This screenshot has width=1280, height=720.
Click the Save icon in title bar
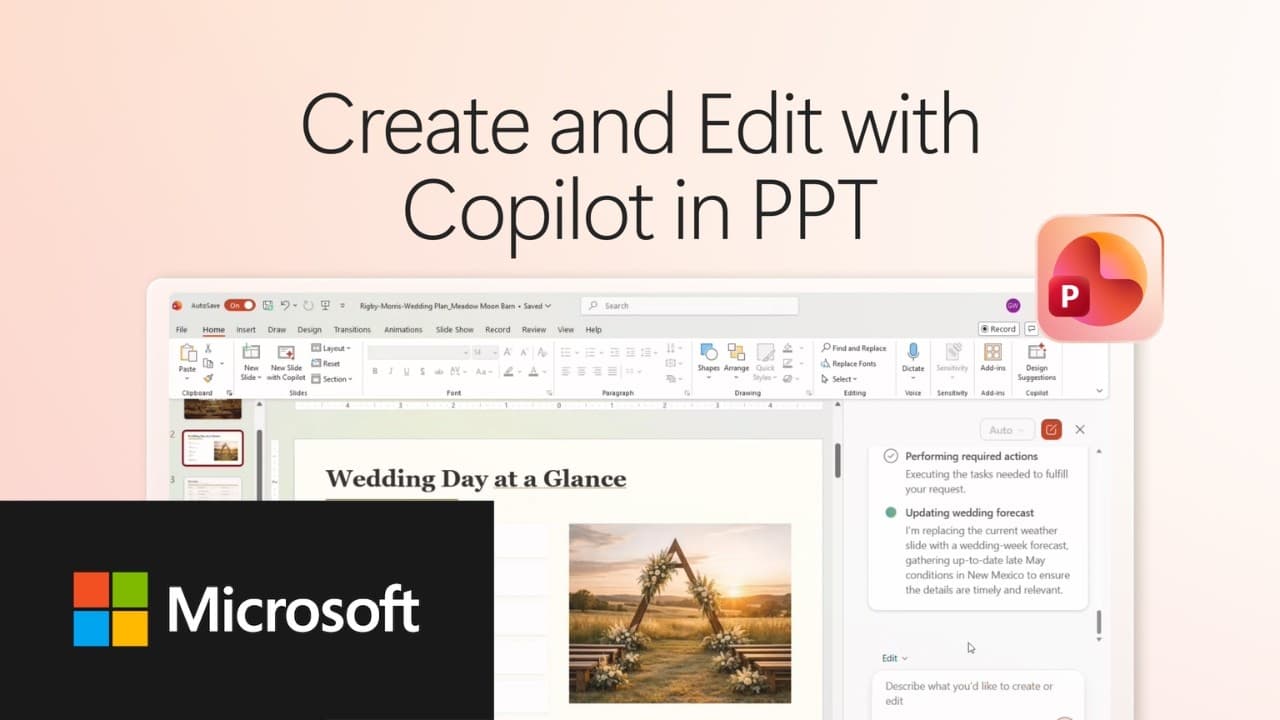coord(268,305)
